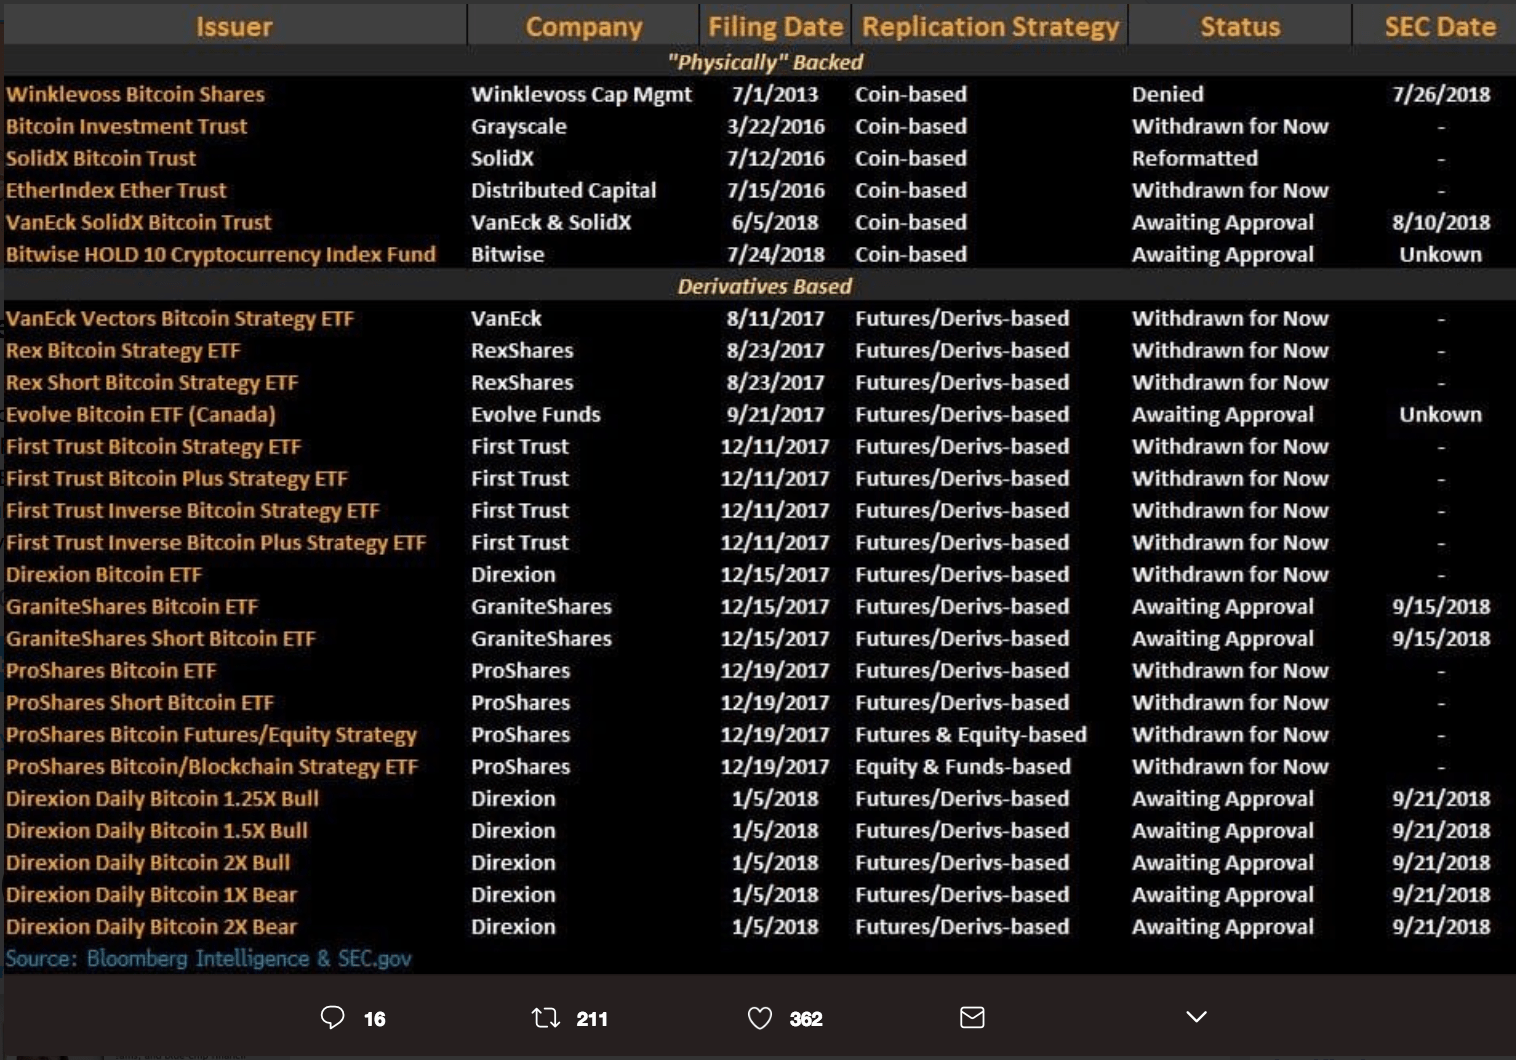Click Direxion Daily Bitcoin 1.25X Bull

click(163, 798)
